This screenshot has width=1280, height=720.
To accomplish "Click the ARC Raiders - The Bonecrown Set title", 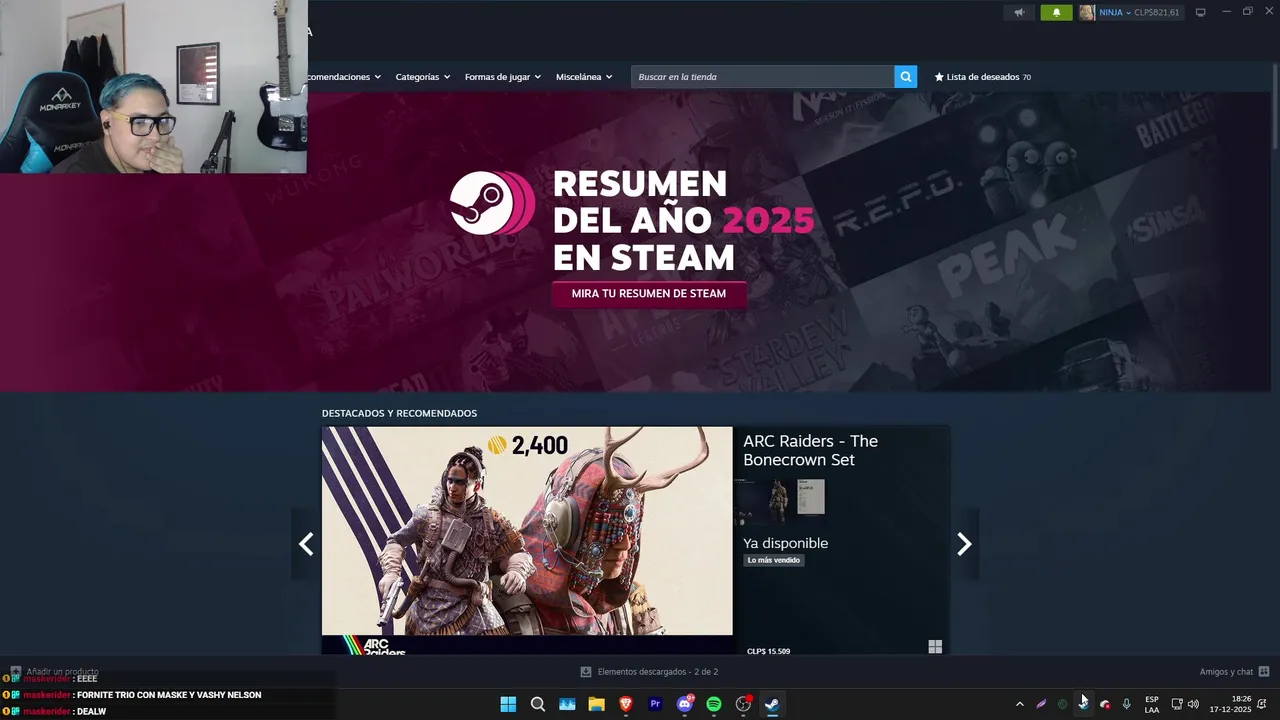I will 810,450.
